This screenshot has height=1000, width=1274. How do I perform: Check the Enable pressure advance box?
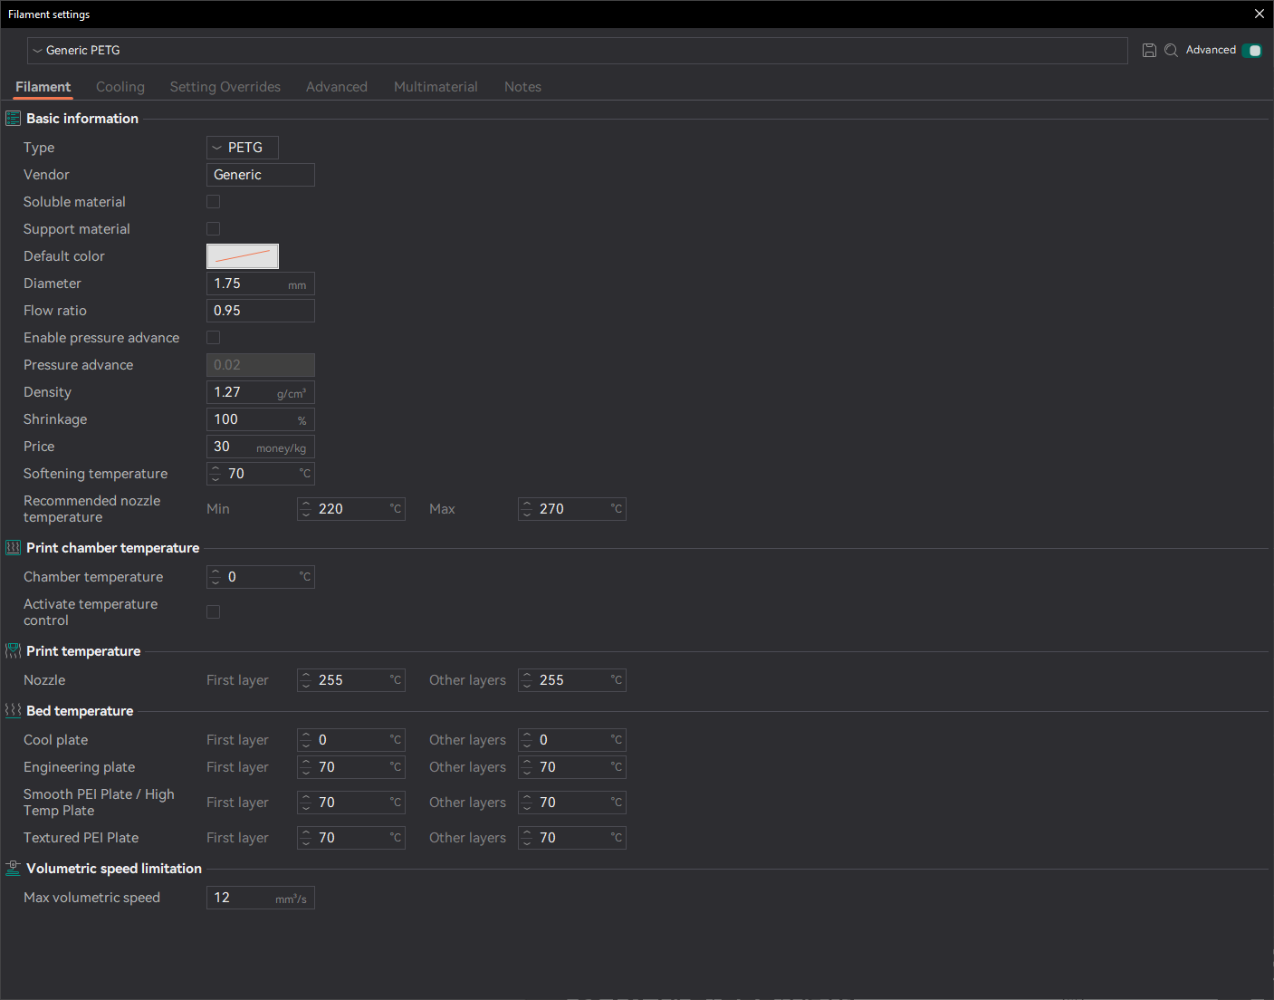coord(213,338)
